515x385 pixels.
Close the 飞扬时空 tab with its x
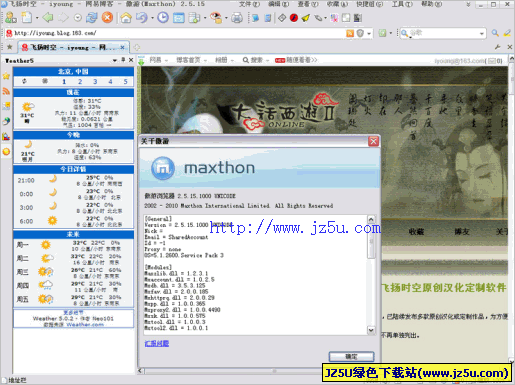coord(123,47)
